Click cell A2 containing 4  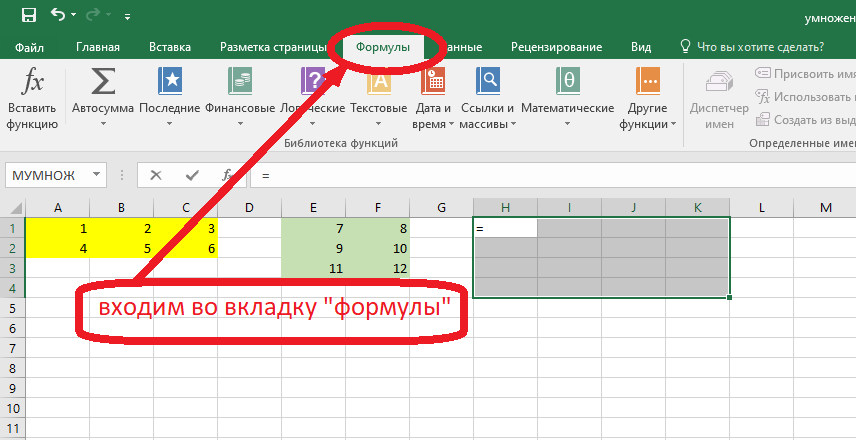coord(57,248)
